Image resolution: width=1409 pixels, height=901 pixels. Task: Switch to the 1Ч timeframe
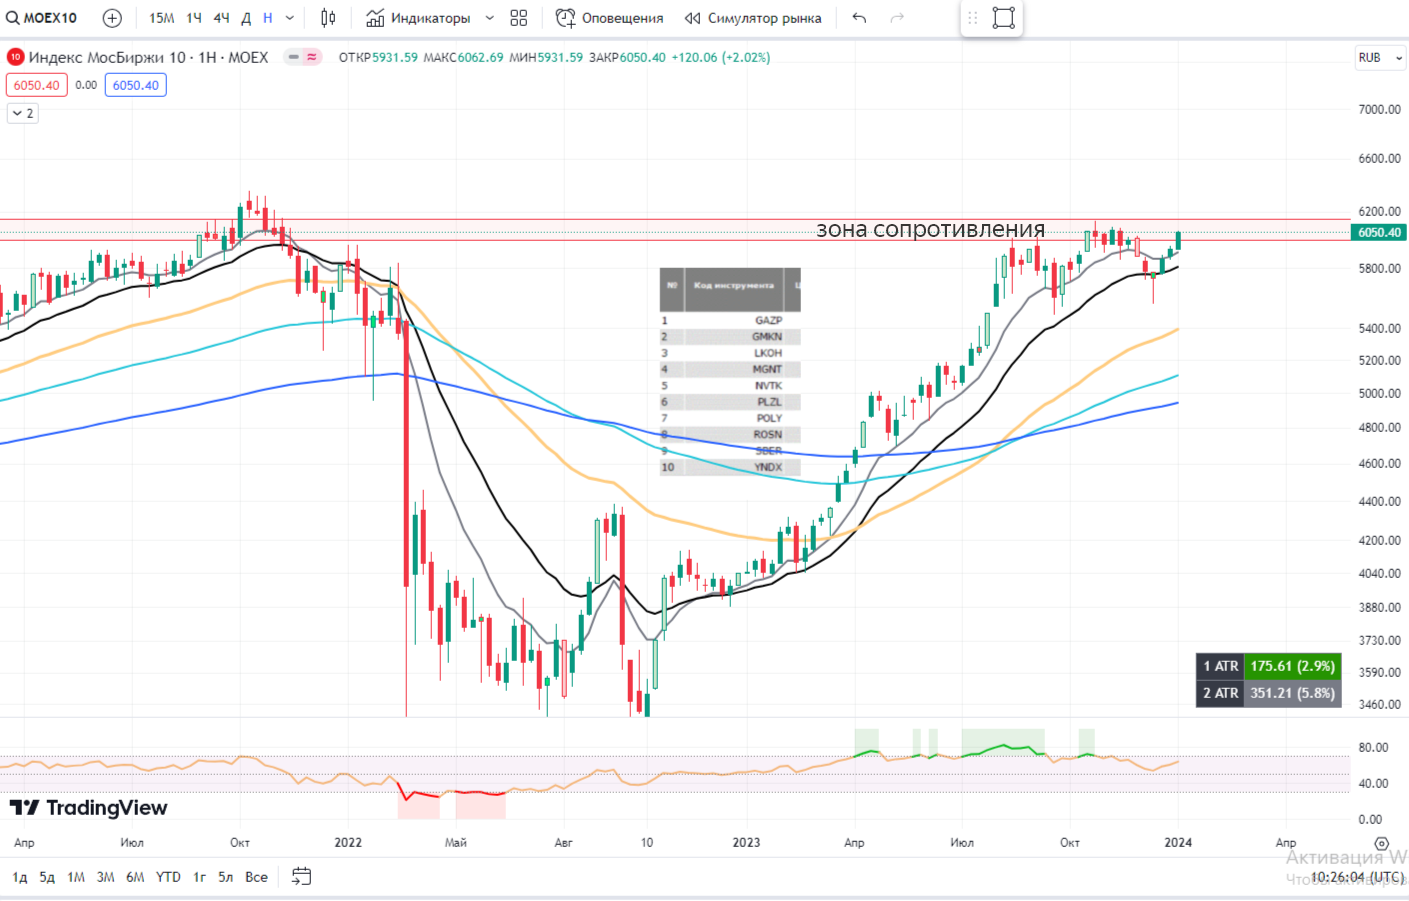tap(194, 18)
